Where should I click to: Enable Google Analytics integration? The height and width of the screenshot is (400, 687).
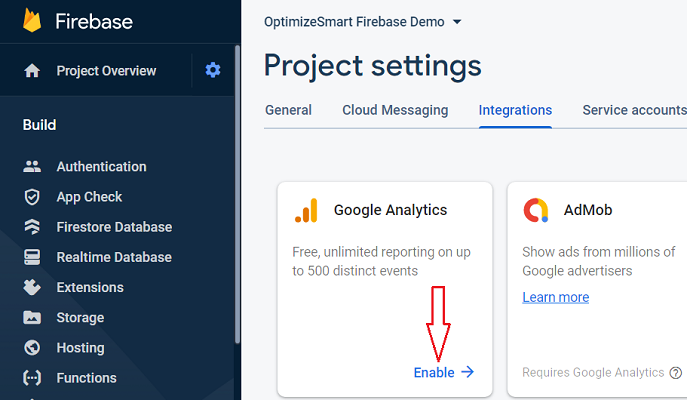tap(444, 372)
